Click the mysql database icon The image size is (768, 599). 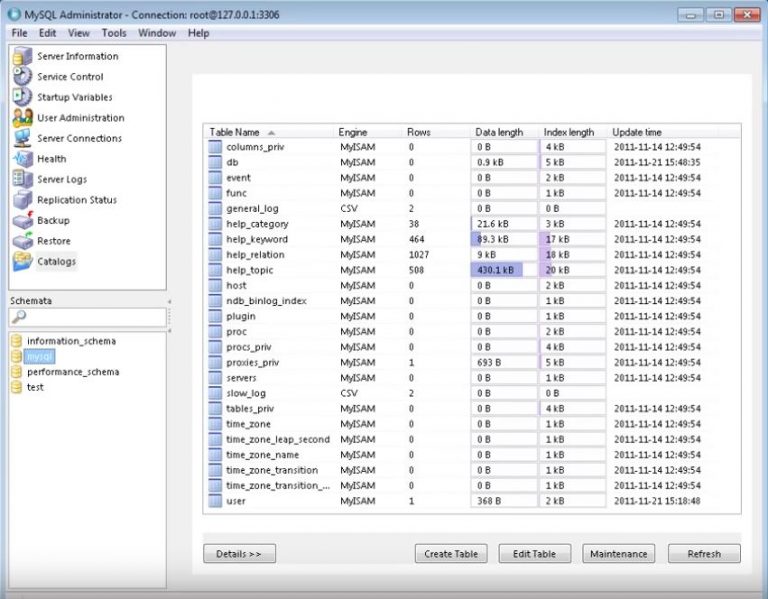tap(17, 356)
